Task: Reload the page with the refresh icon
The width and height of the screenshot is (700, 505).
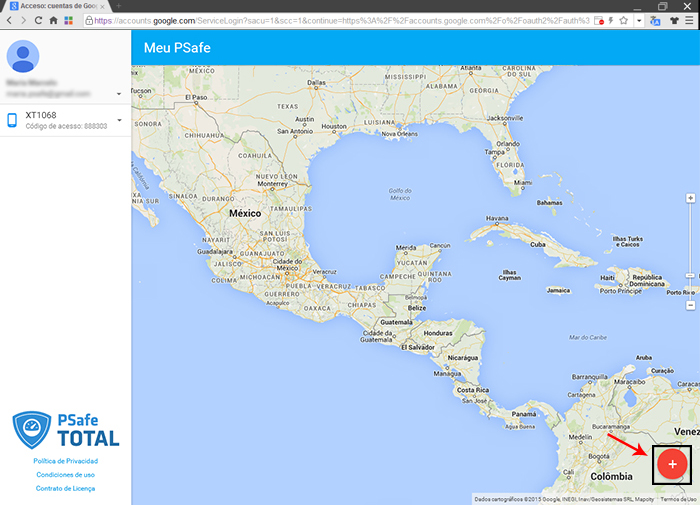Action: (x=38, y=20)
